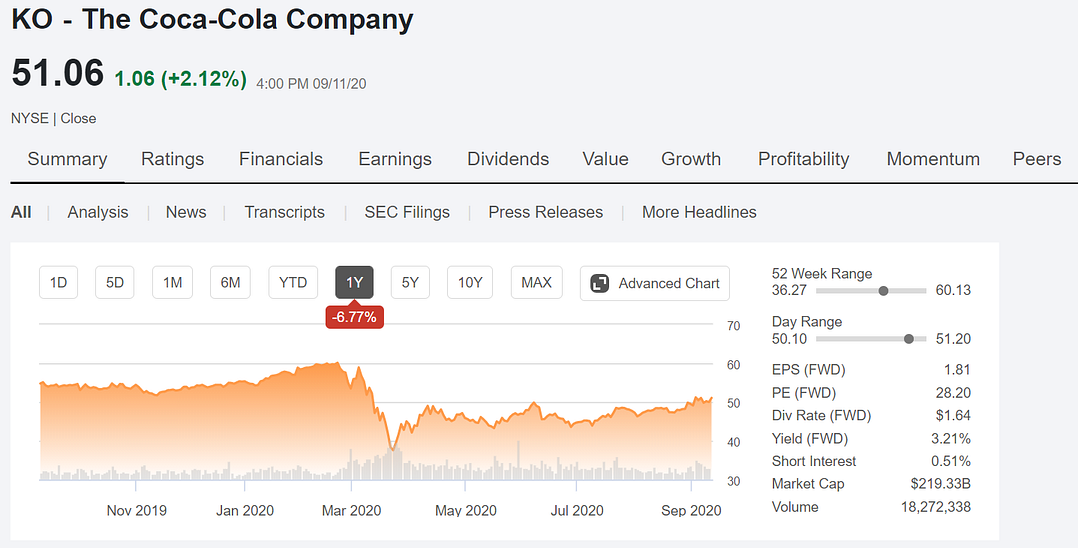This screenshot has height=548, width=1078.
Task: Show the Transcripts headlines
Action: [x=285, y=212]
